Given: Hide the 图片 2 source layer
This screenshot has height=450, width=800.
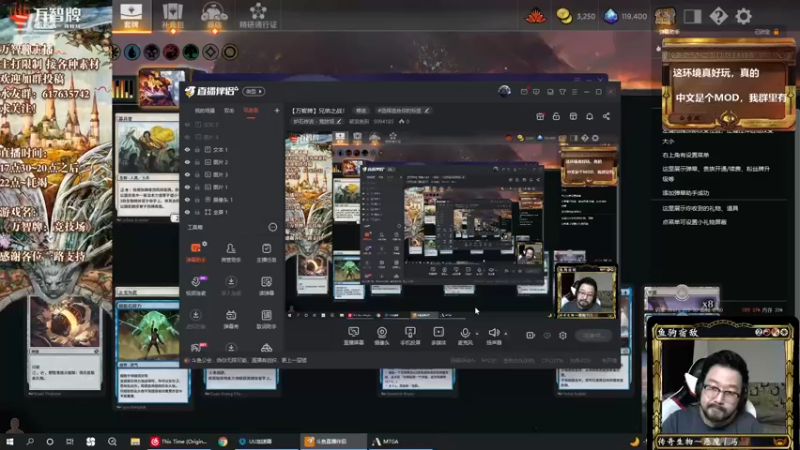Looking at the screenshot, I should pos(187,162).
